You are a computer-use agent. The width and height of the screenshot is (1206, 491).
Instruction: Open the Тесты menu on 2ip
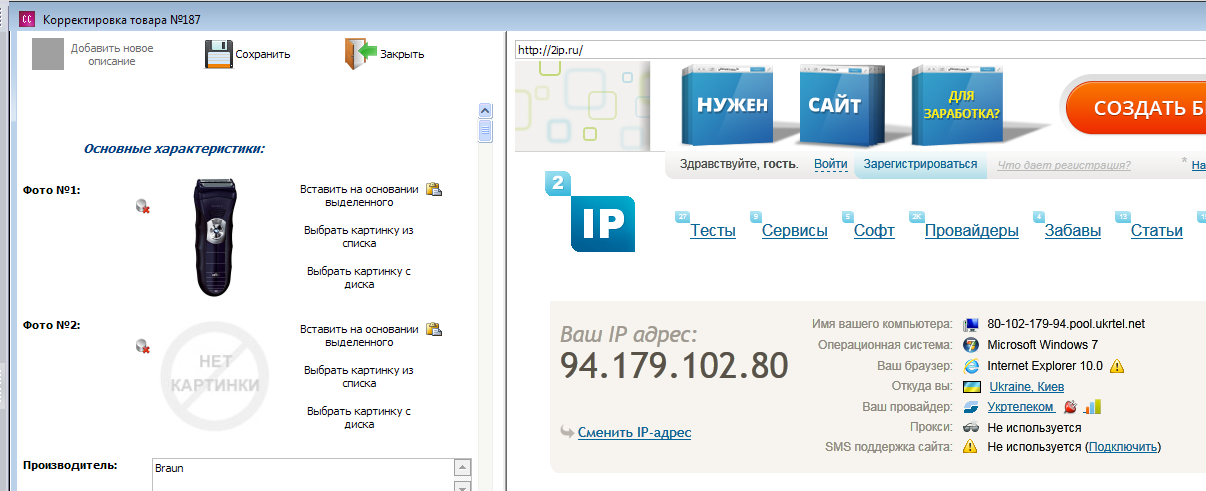(713, 231)
